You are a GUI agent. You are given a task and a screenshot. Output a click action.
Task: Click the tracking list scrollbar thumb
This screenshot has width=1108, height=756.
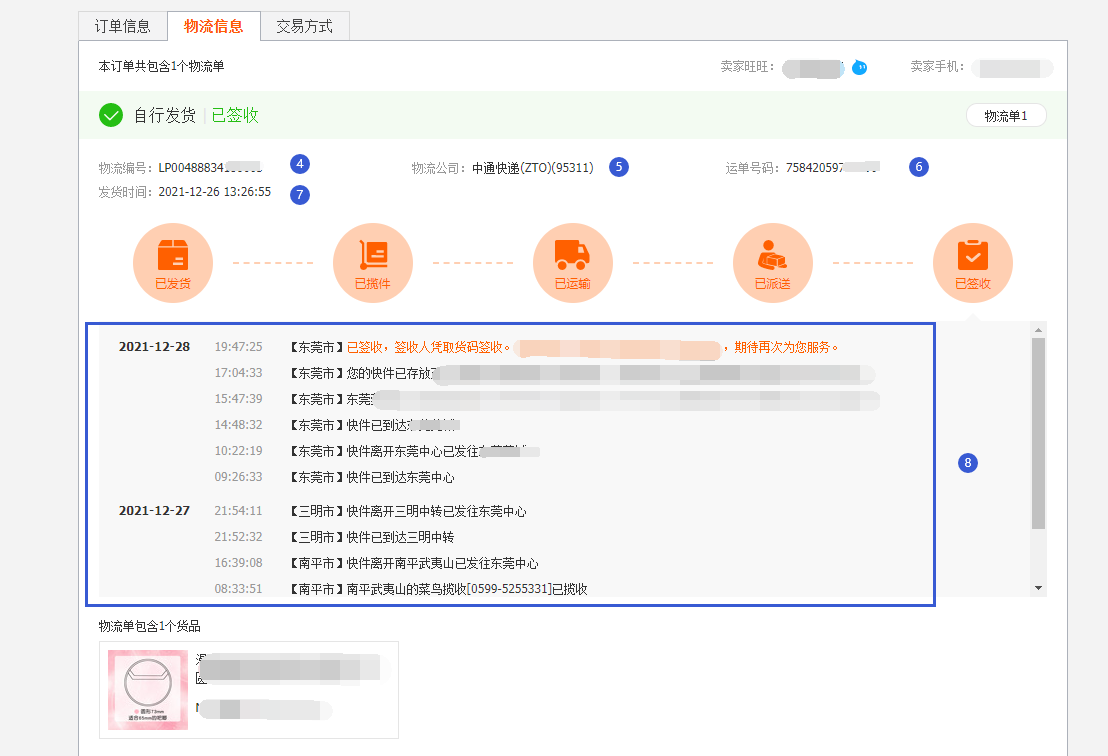pos(1038,432)
